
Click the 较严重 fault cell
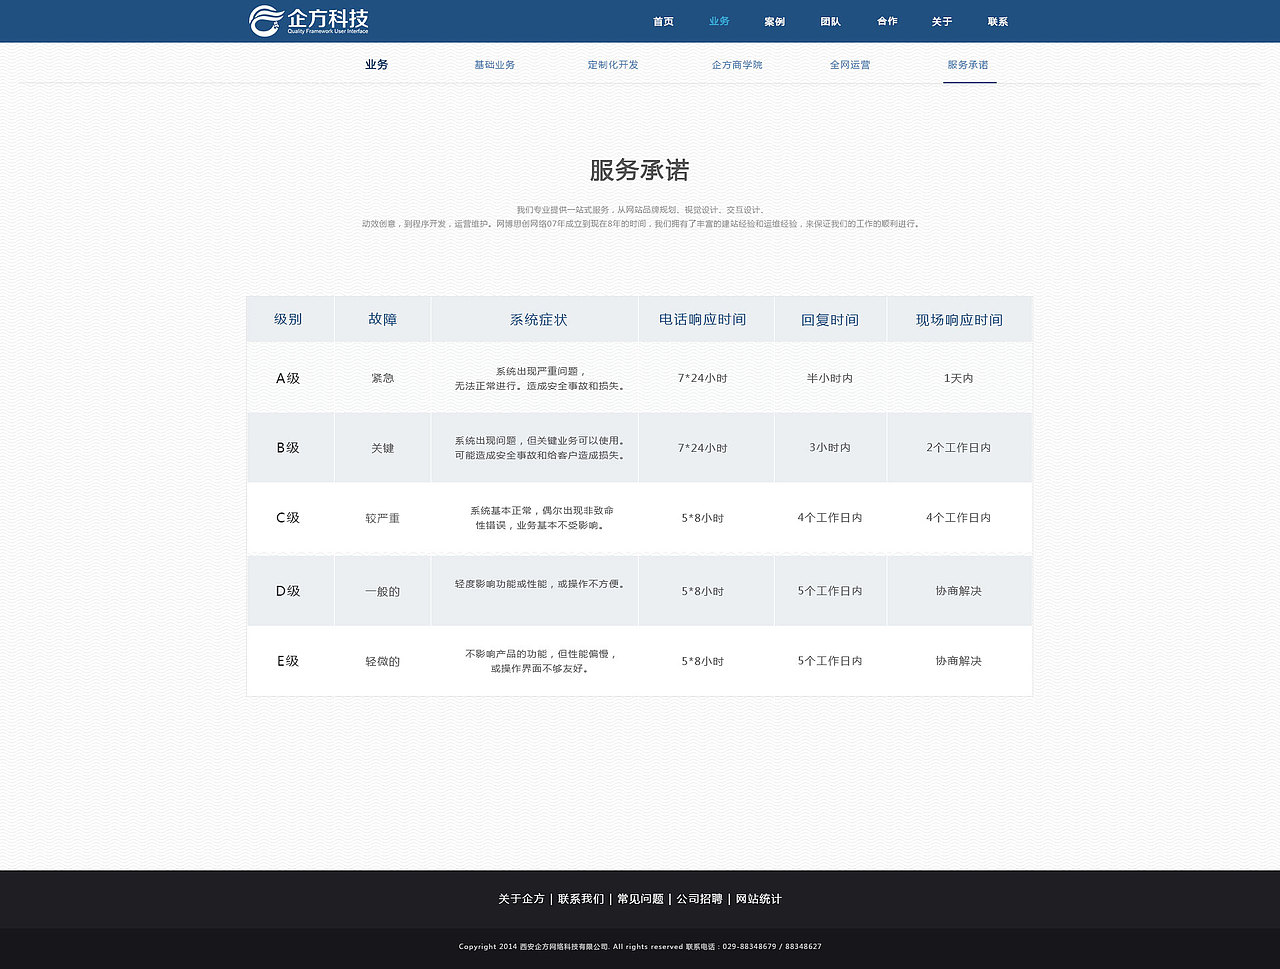(x=383, y=518)
